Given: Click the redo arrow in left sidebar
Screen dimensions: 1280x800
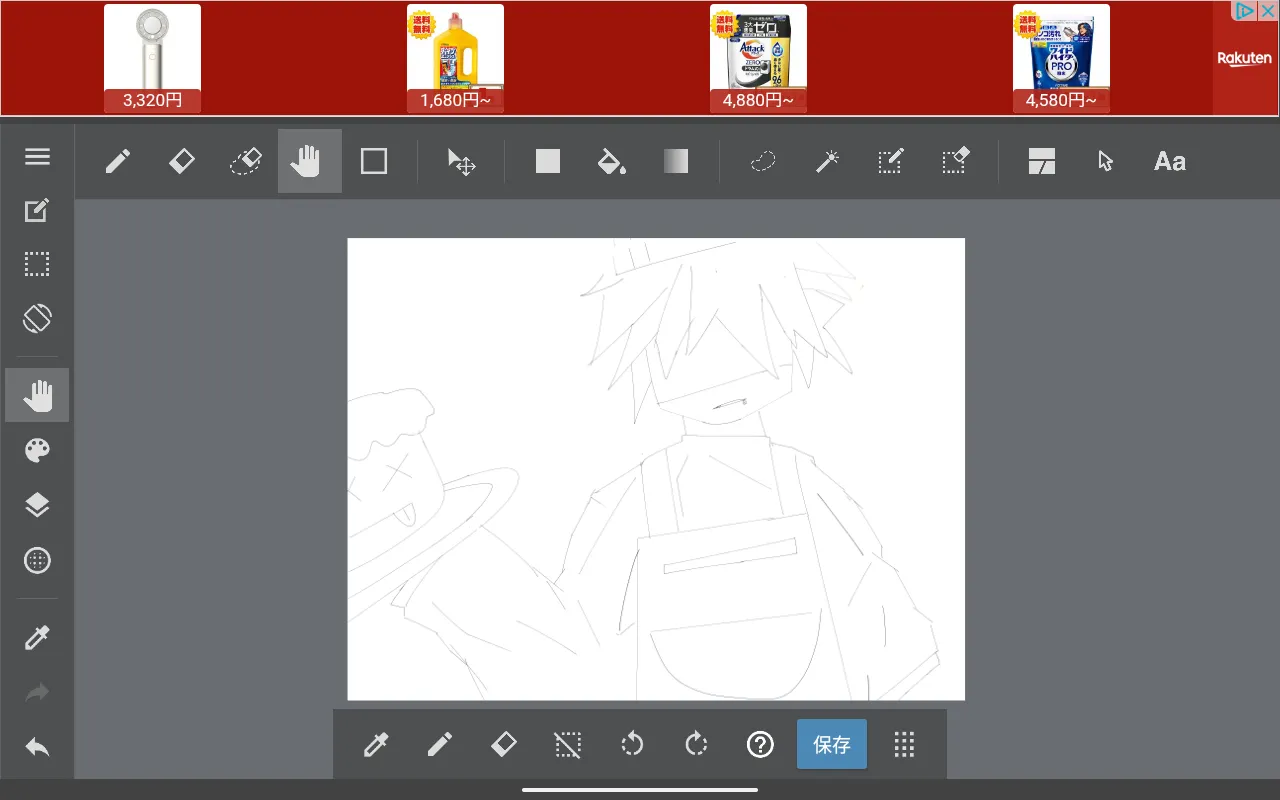Looking at the screenshot, I should point(37,692).
